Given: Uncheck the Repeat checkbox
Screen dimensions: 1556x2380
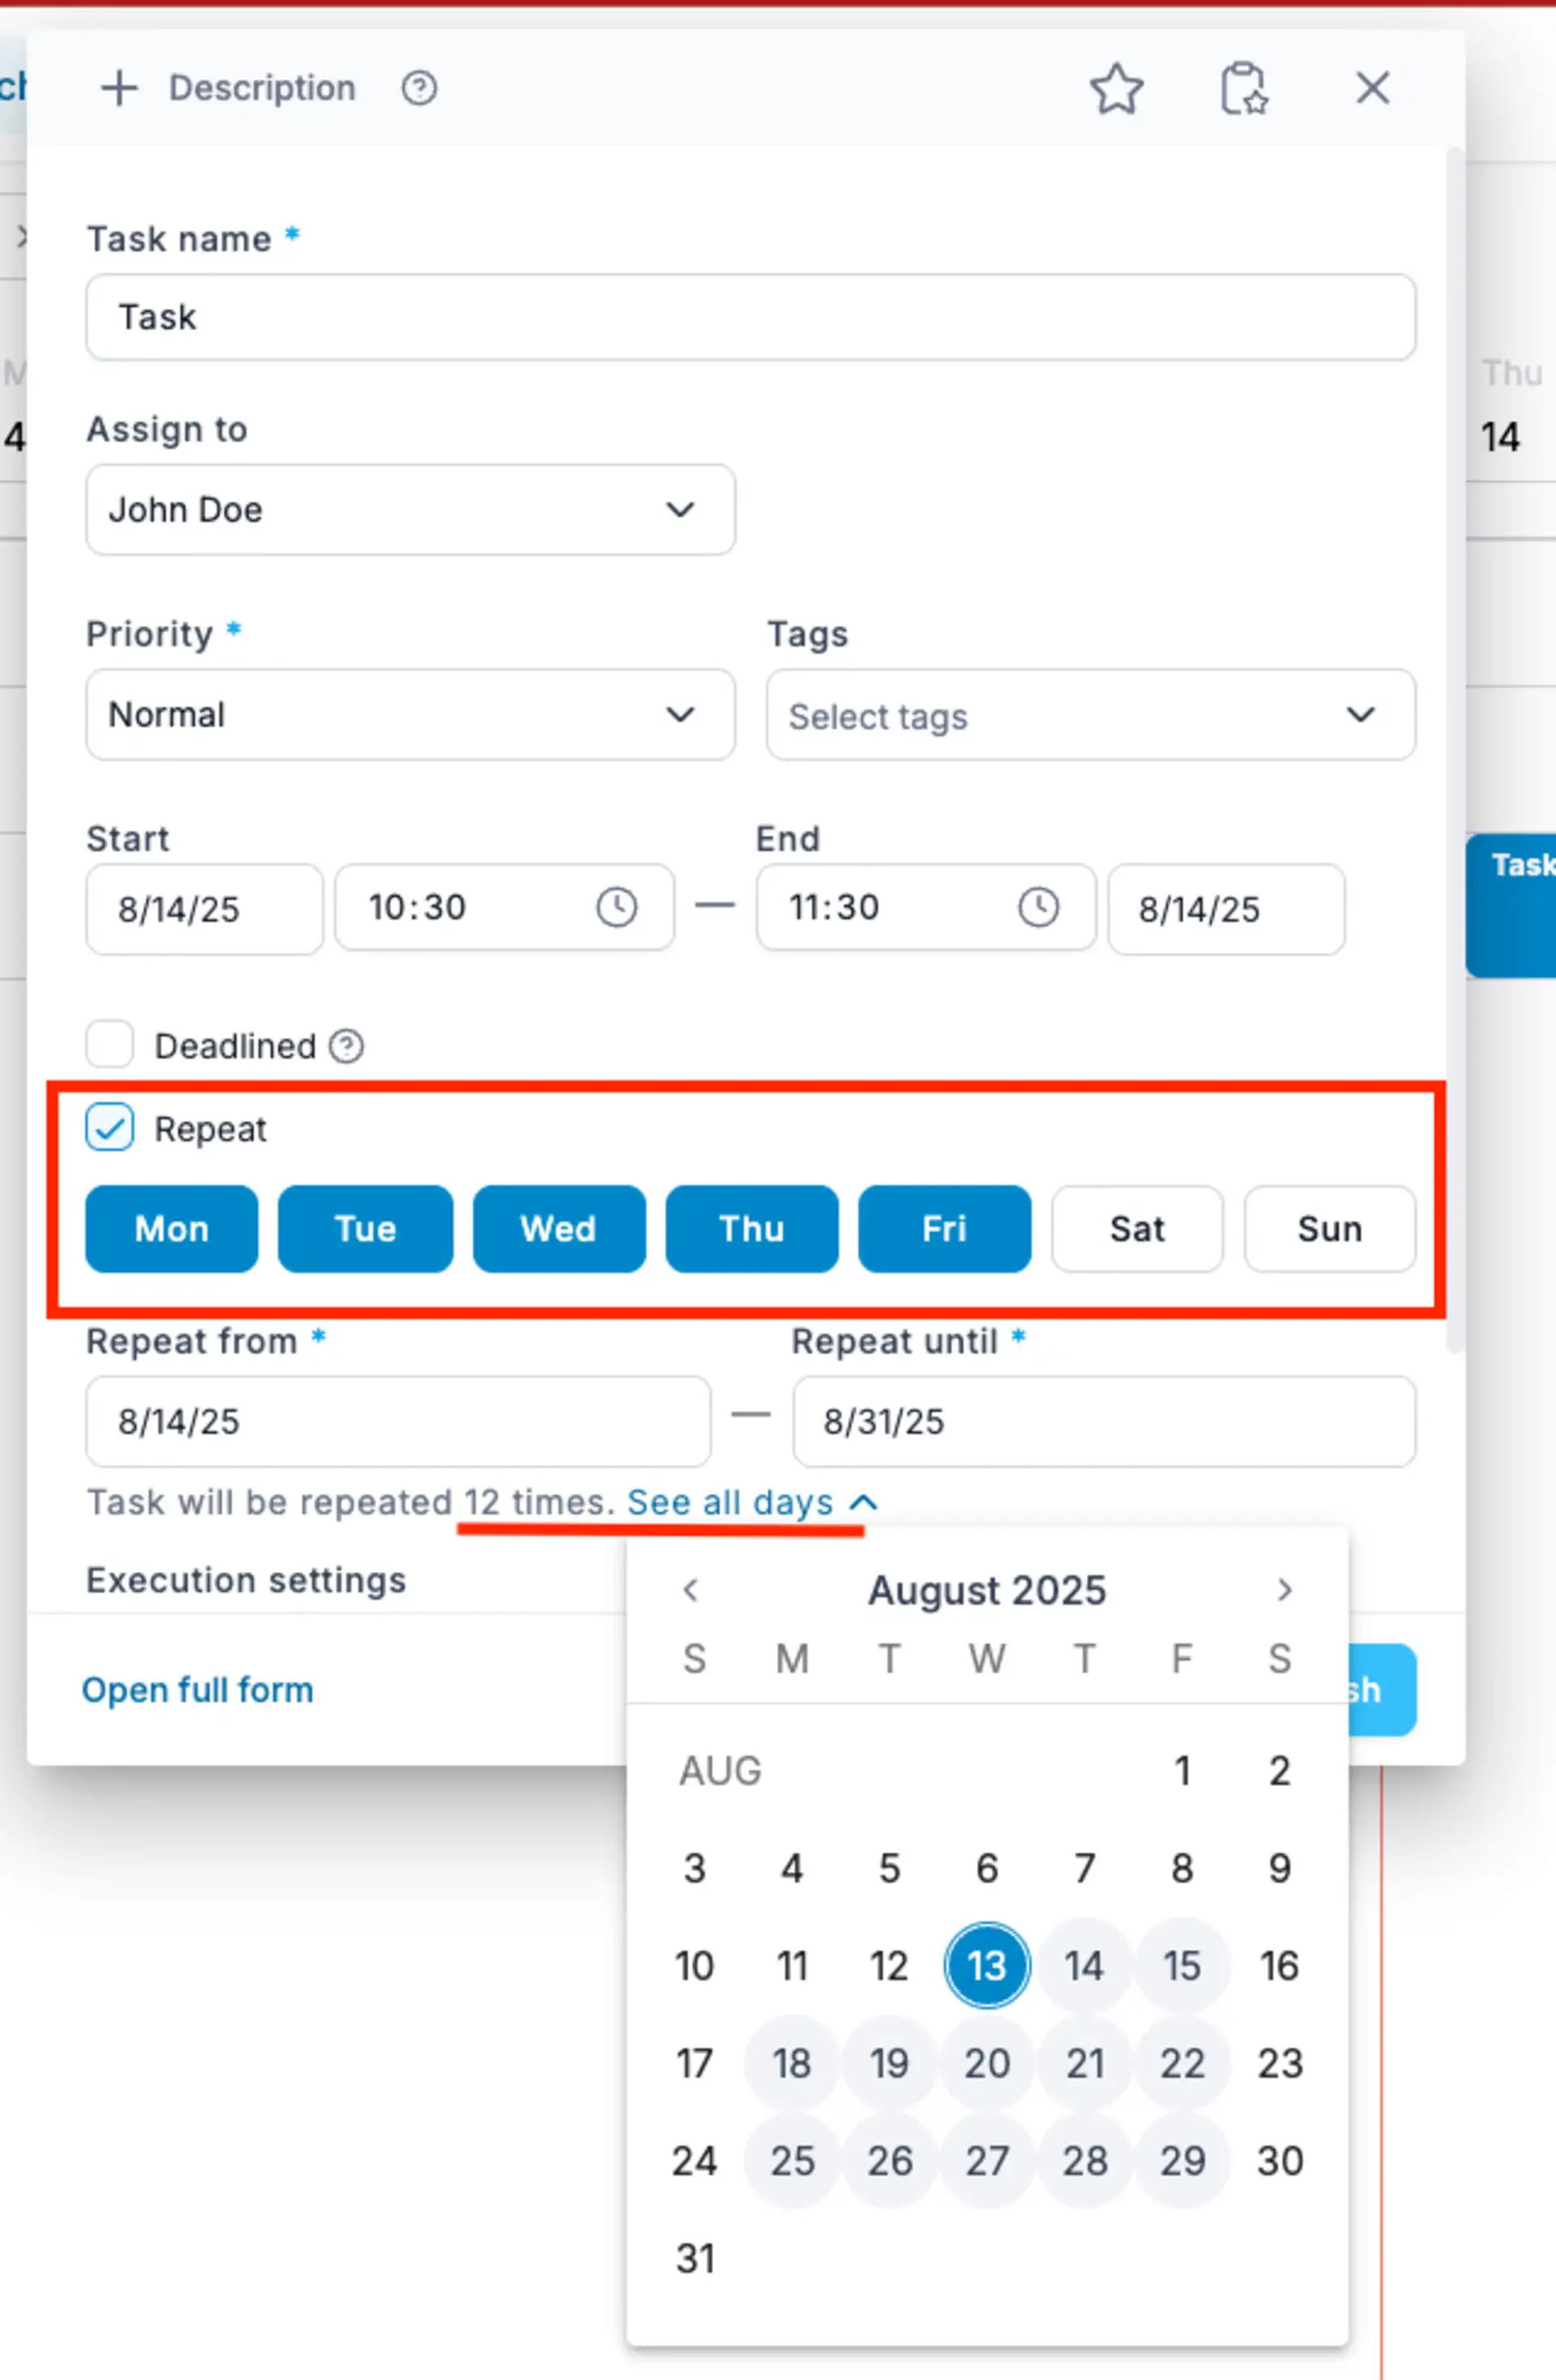Looking at the screenshot, I should point(110,1128).
